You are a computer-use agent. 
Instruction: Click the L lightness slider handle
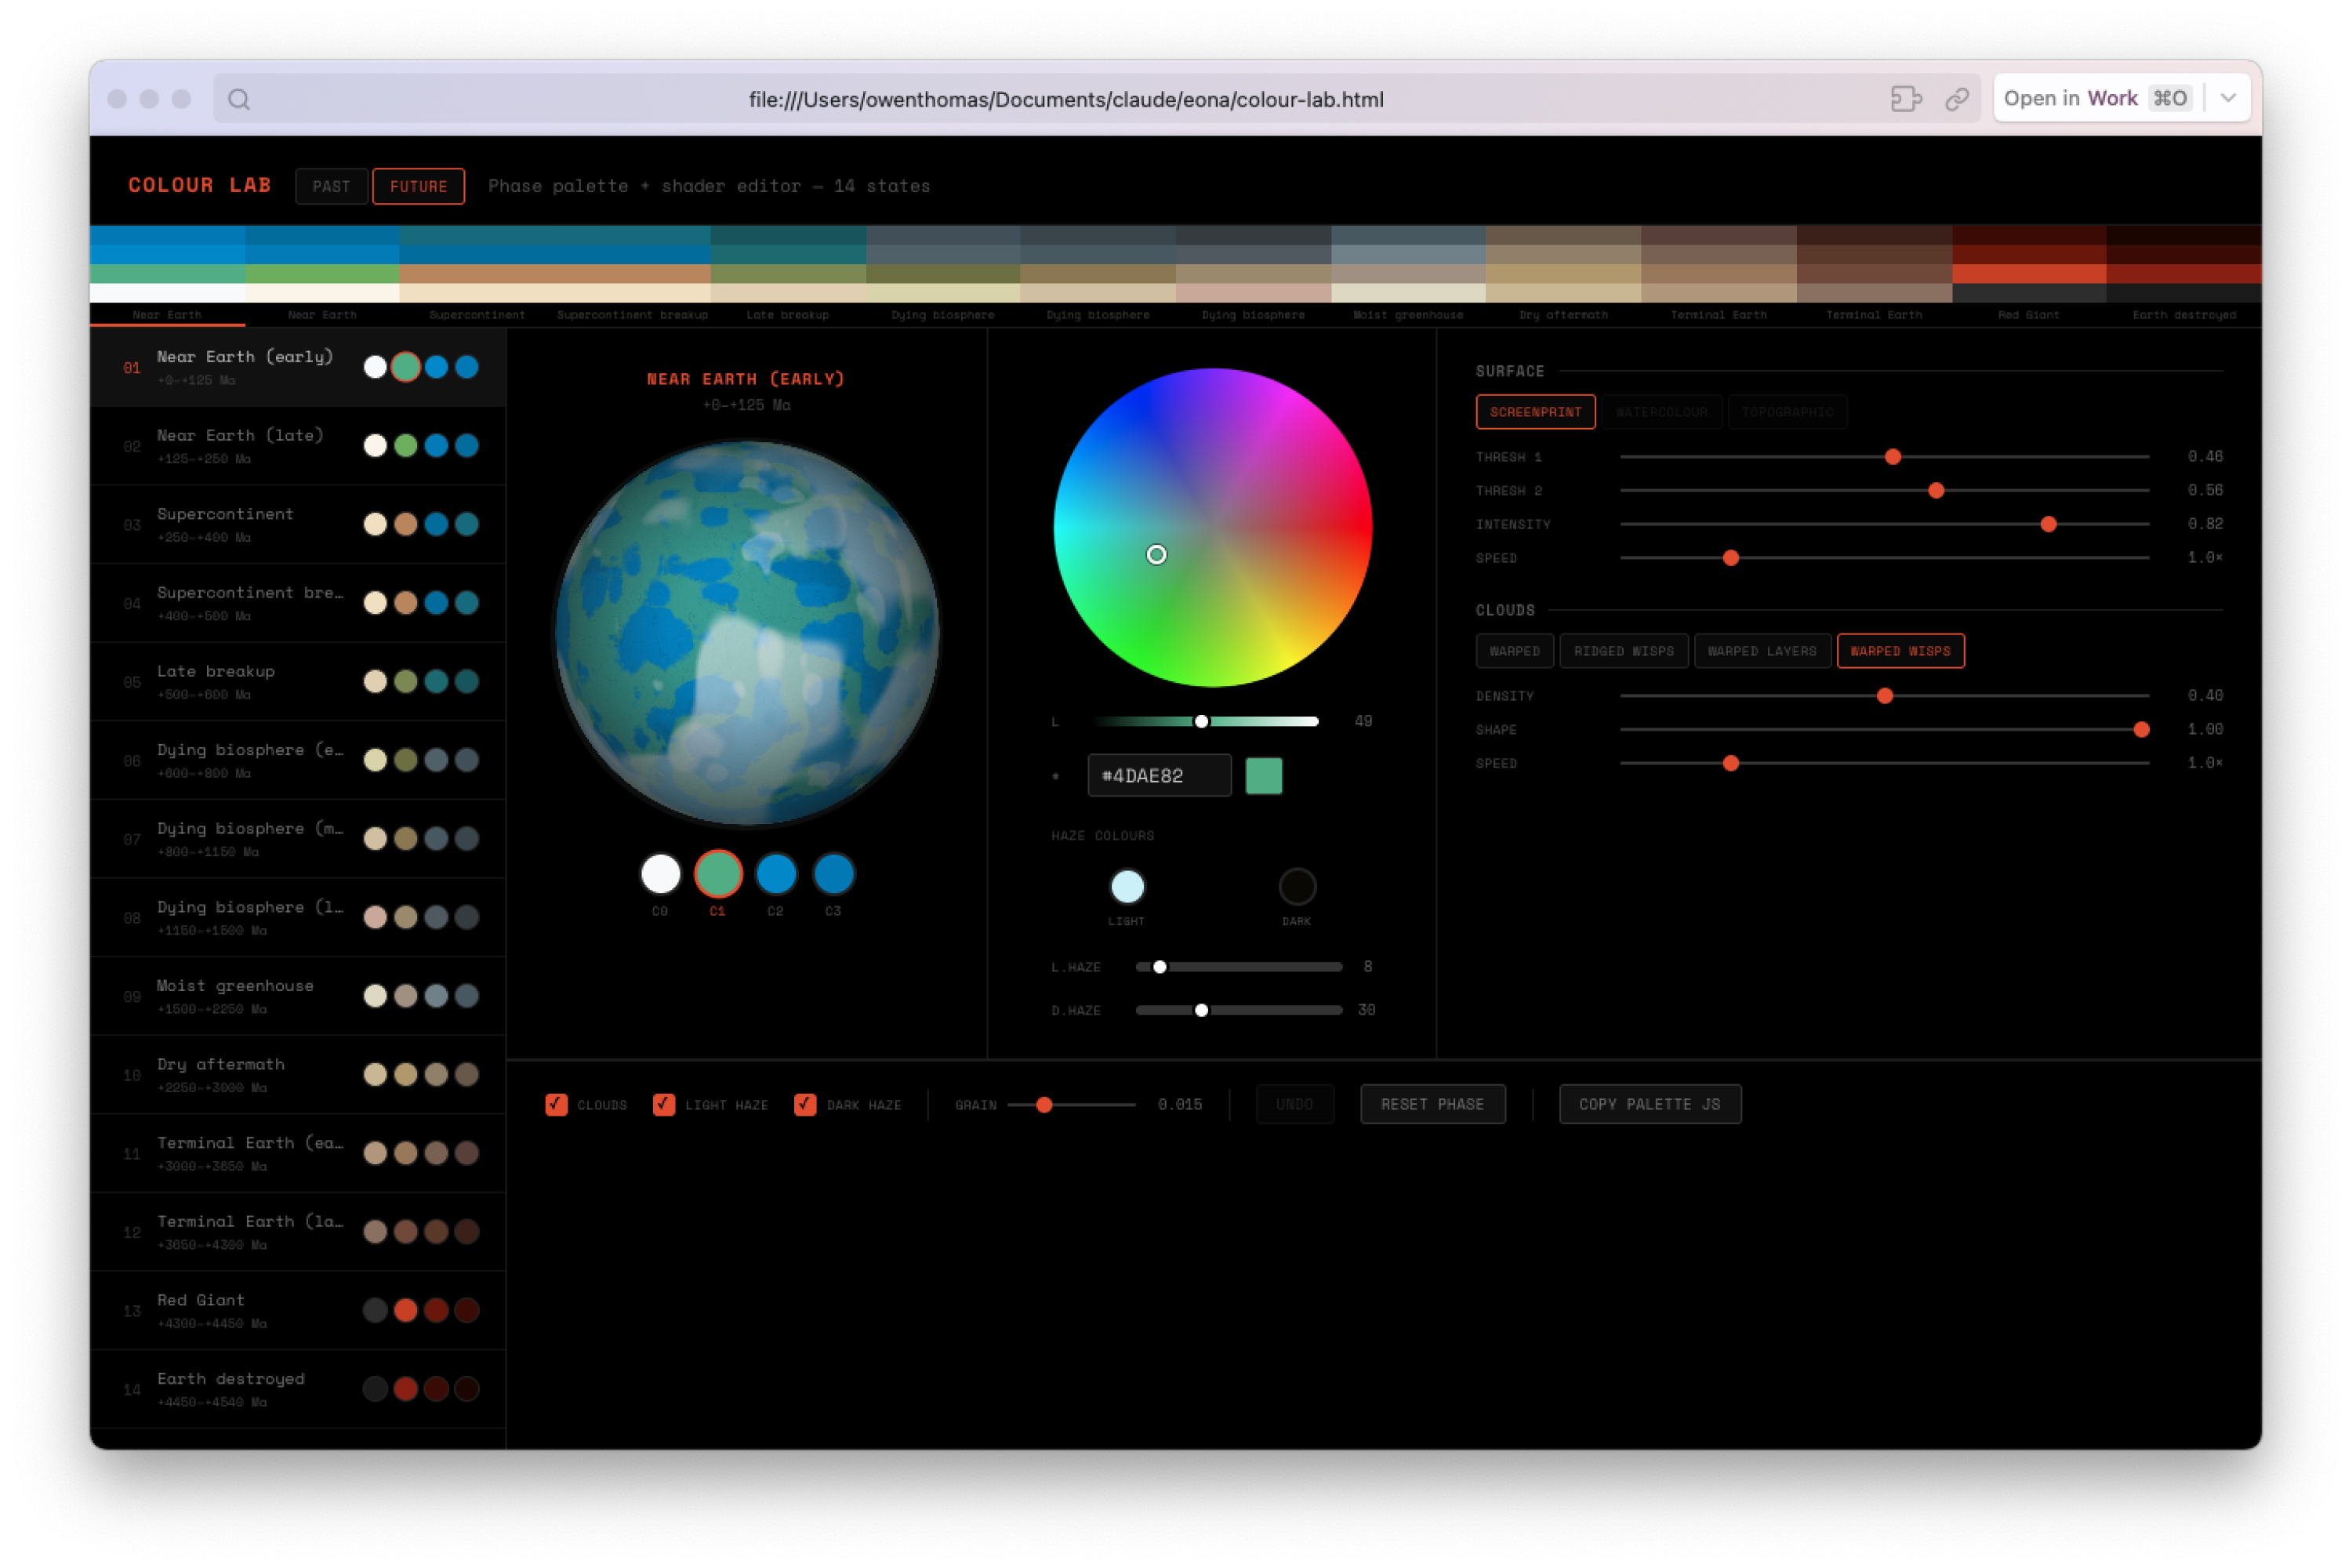1202,721
